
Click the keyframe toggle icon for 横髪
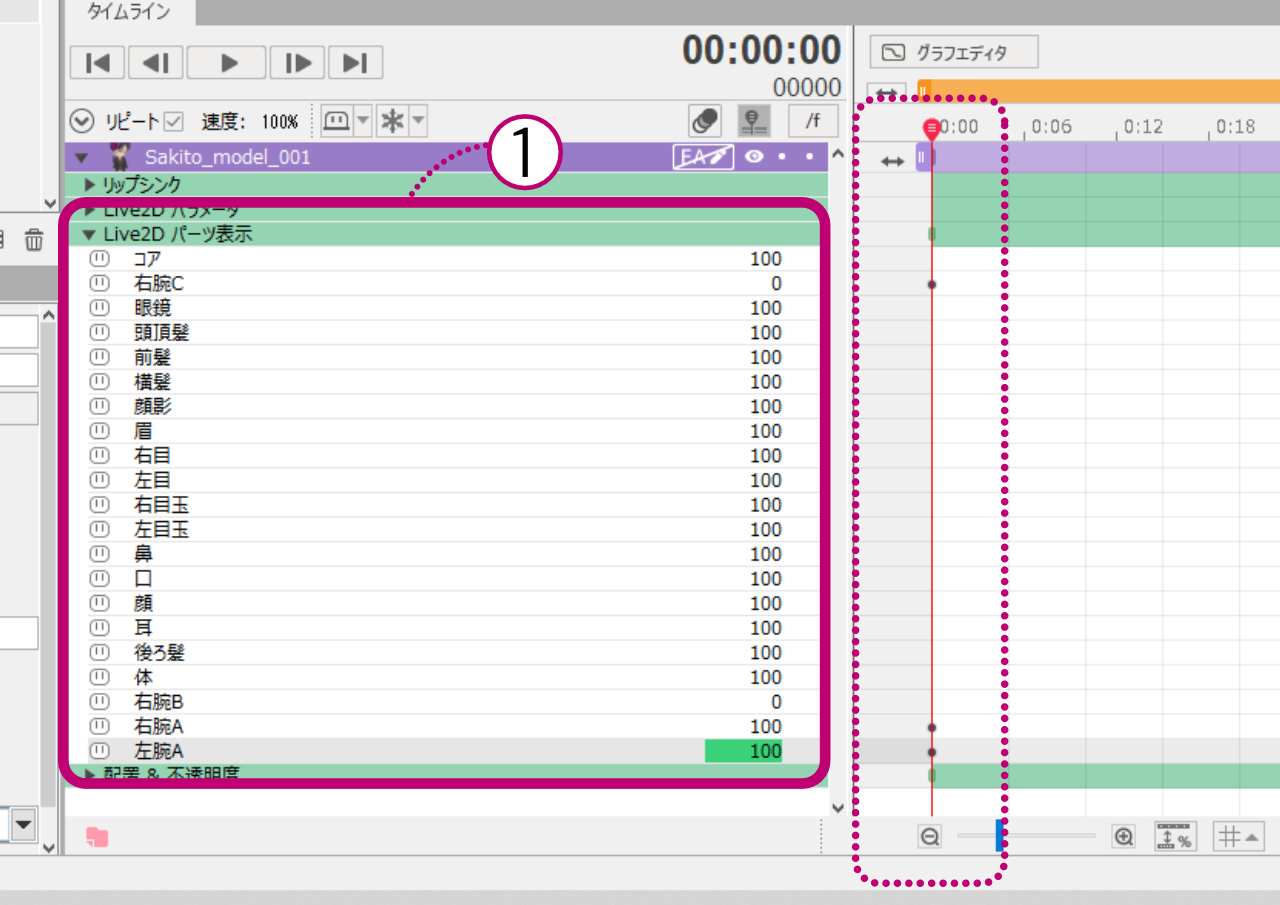pos(99,382)
